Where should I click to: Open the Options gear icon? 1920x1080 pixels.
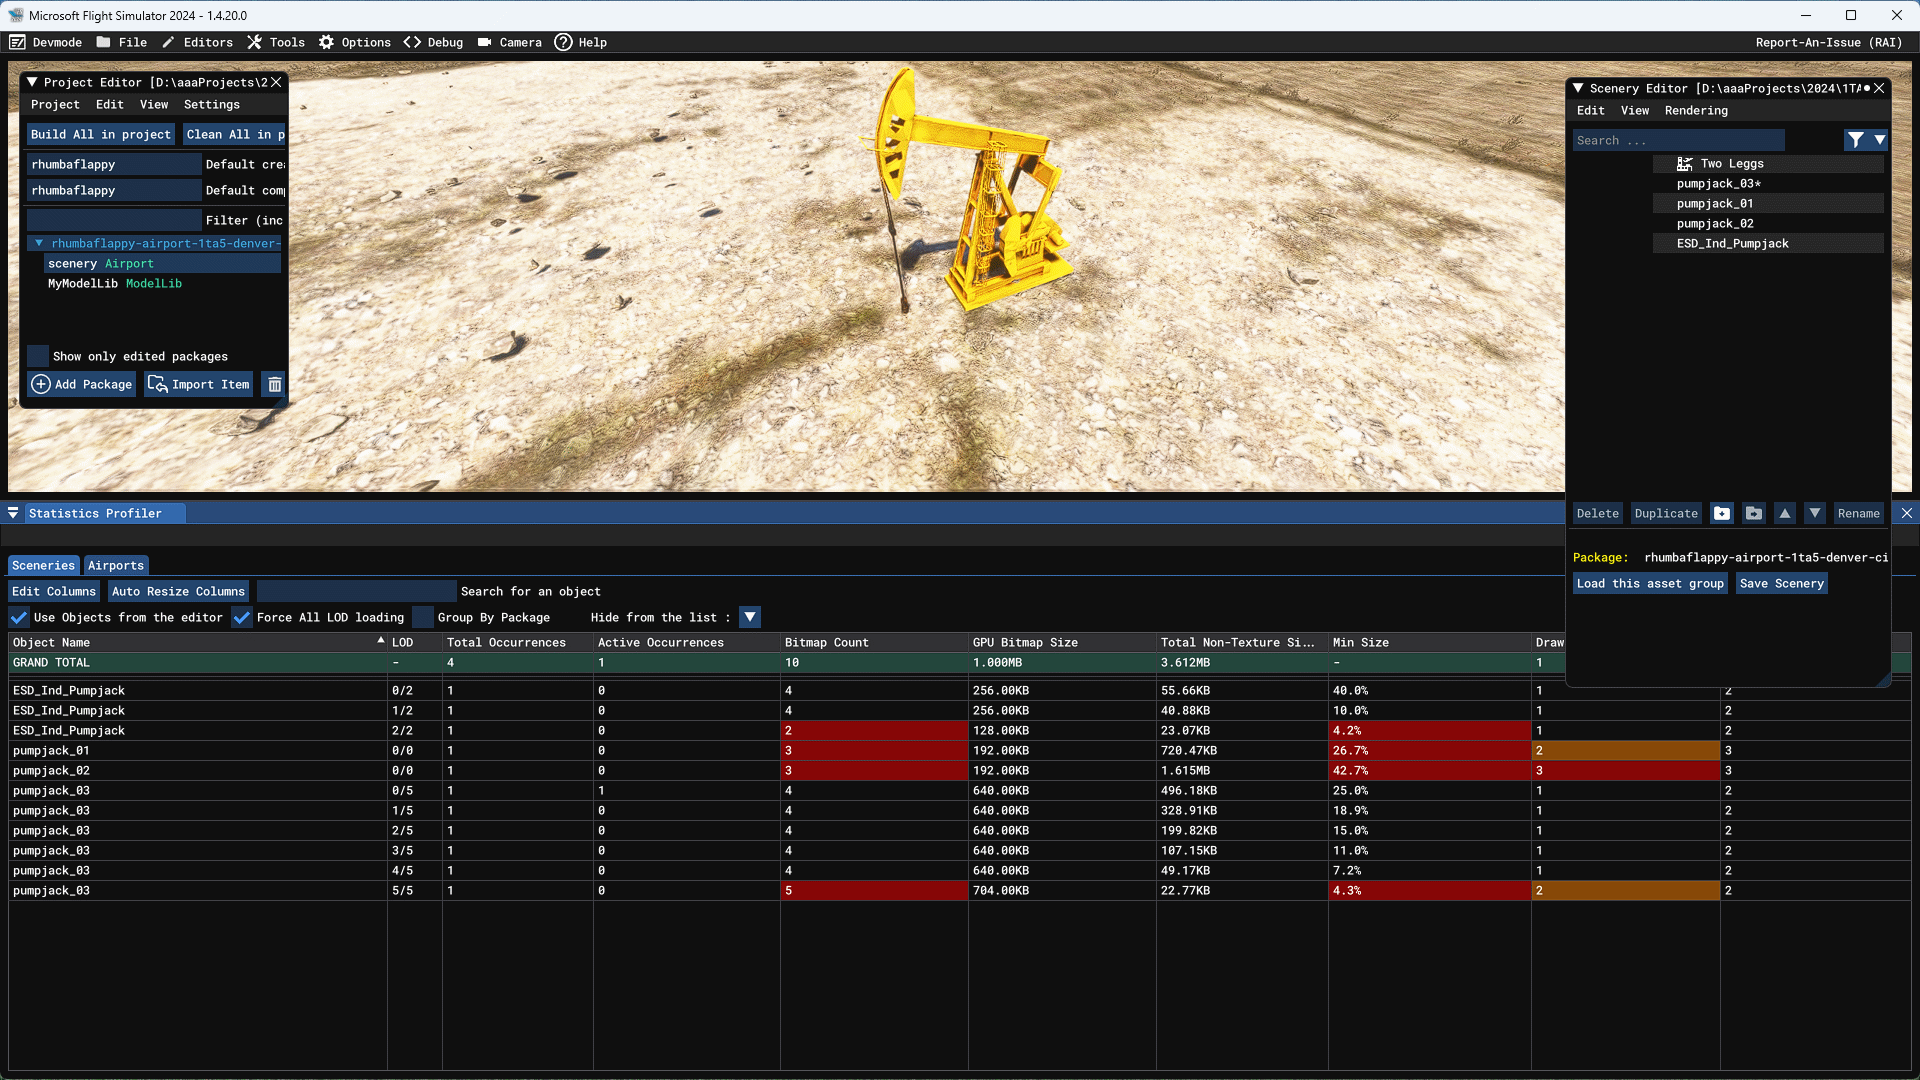[326, 42]
